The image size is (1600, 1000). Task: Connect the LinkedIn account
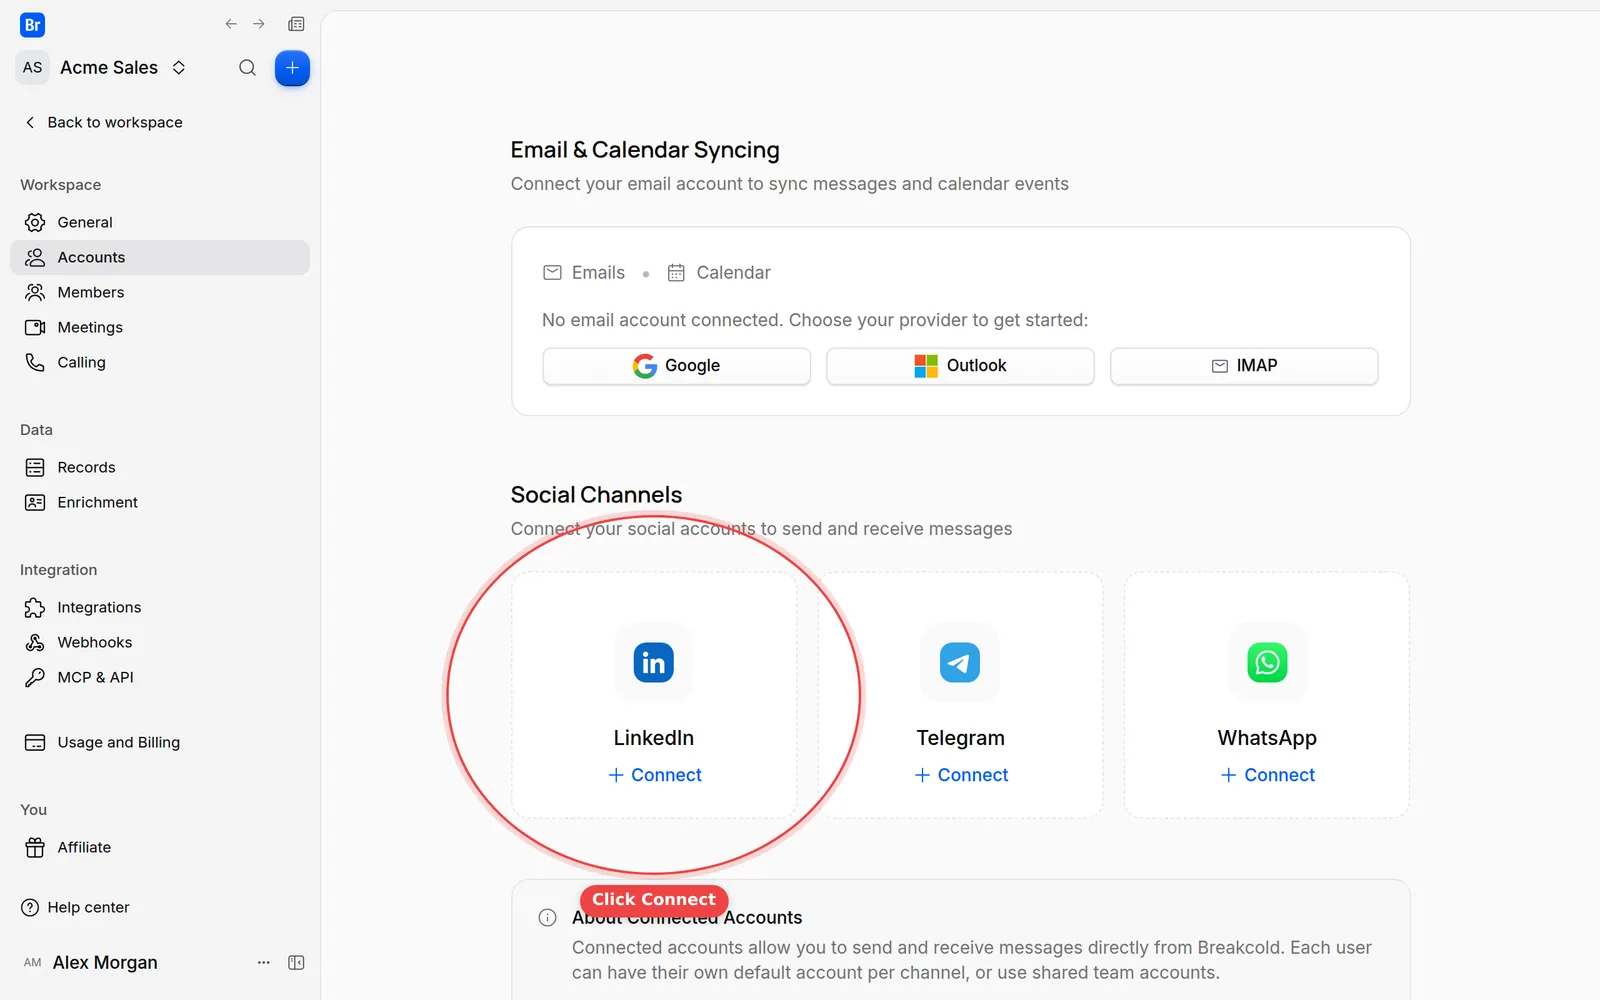[655, 775]
